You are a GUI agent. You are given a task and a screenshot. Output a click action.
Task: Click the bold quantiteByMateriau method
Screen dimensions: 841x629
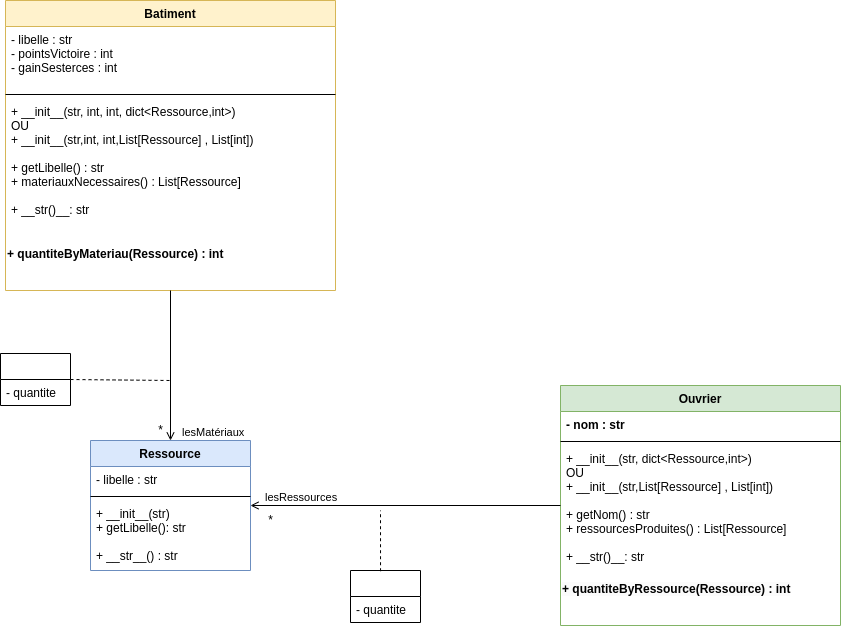click(x=115, y=254)
